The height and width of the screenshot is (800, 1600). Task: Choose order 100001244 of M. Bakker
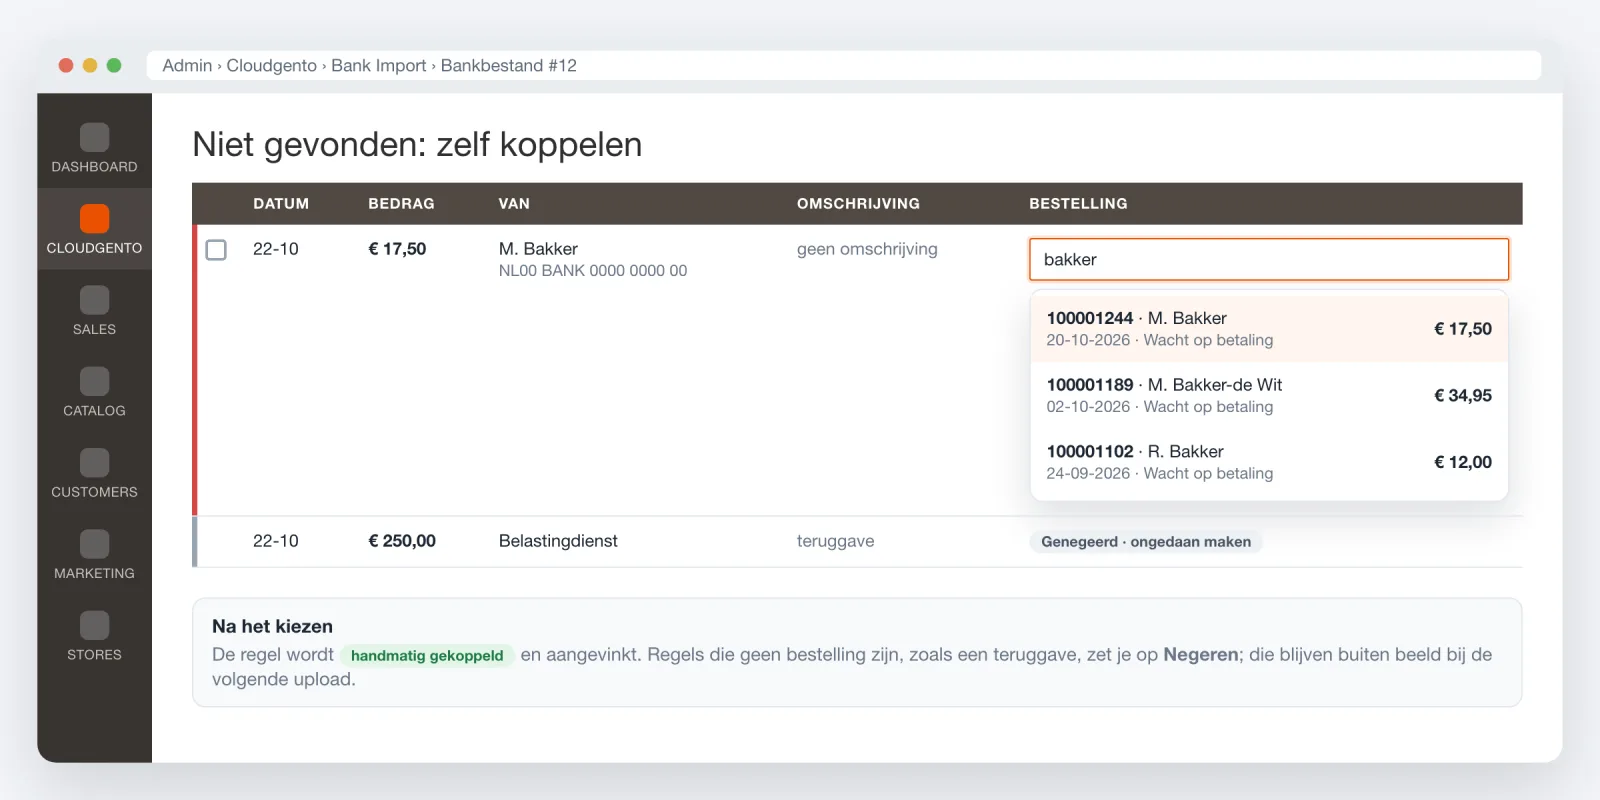tap(1269, 329)
